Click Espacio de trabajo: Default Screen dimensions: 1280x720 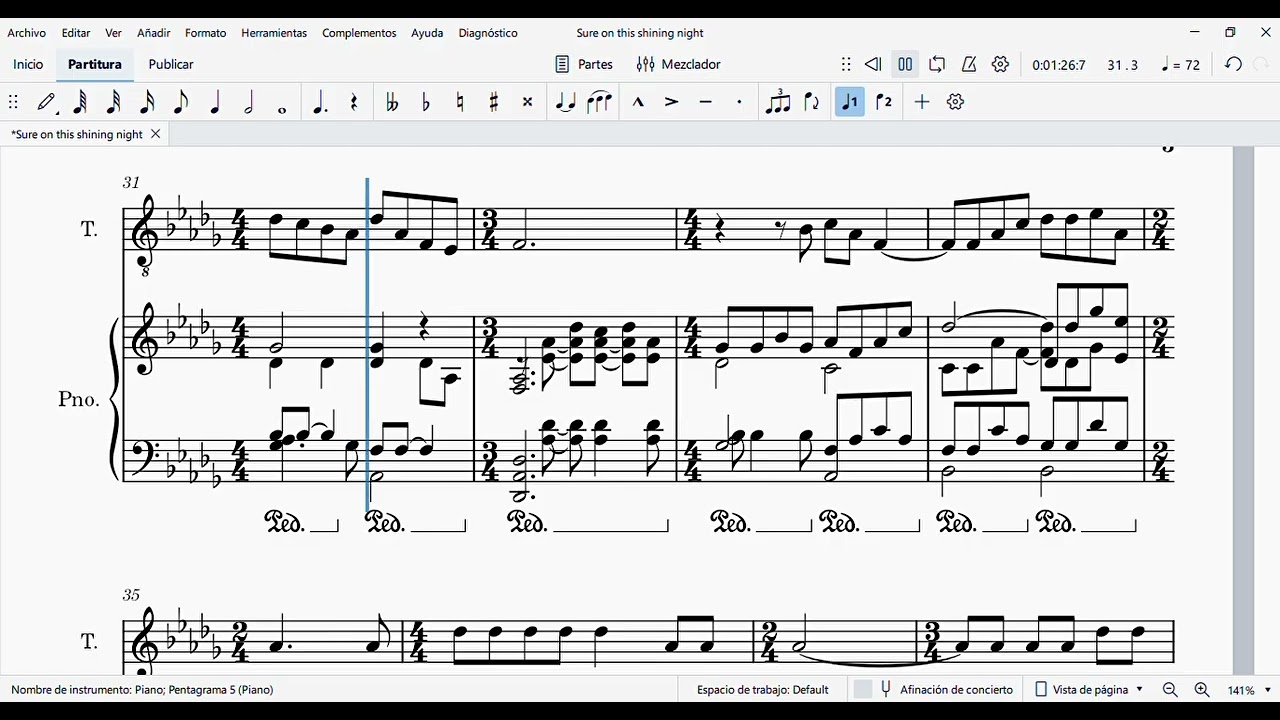click(763, 689)
